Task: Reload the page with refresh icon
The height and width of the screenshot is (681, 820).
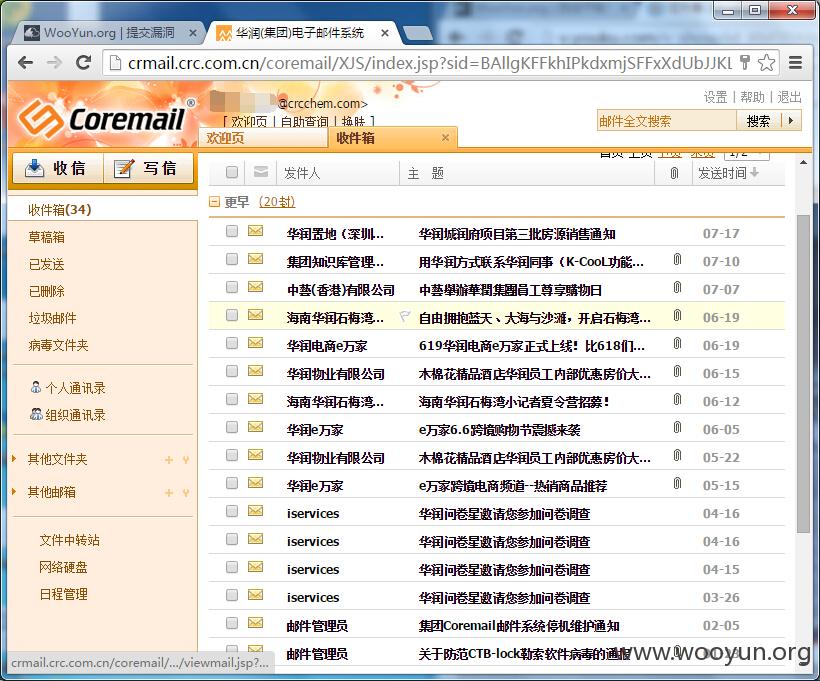Action: click(x=84, y=63)
